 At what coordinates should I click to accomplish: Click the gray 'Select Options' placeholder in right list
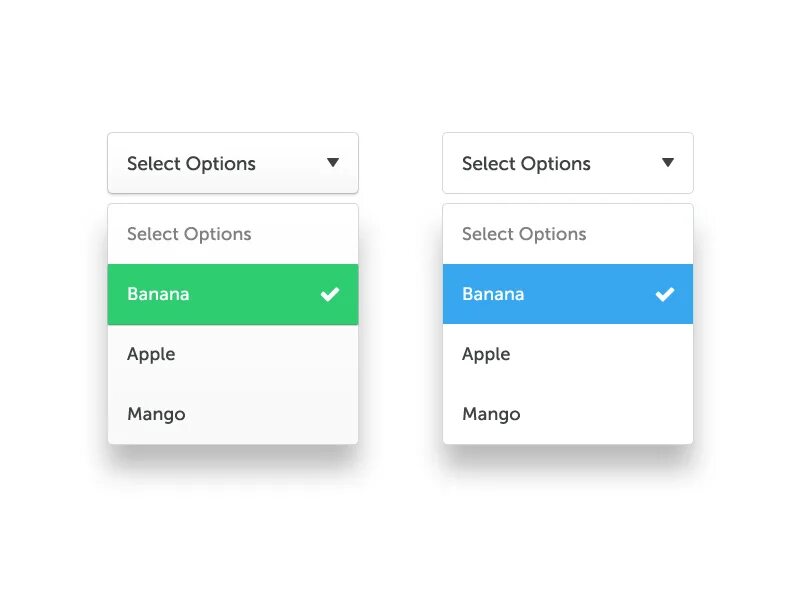(524, 234)
